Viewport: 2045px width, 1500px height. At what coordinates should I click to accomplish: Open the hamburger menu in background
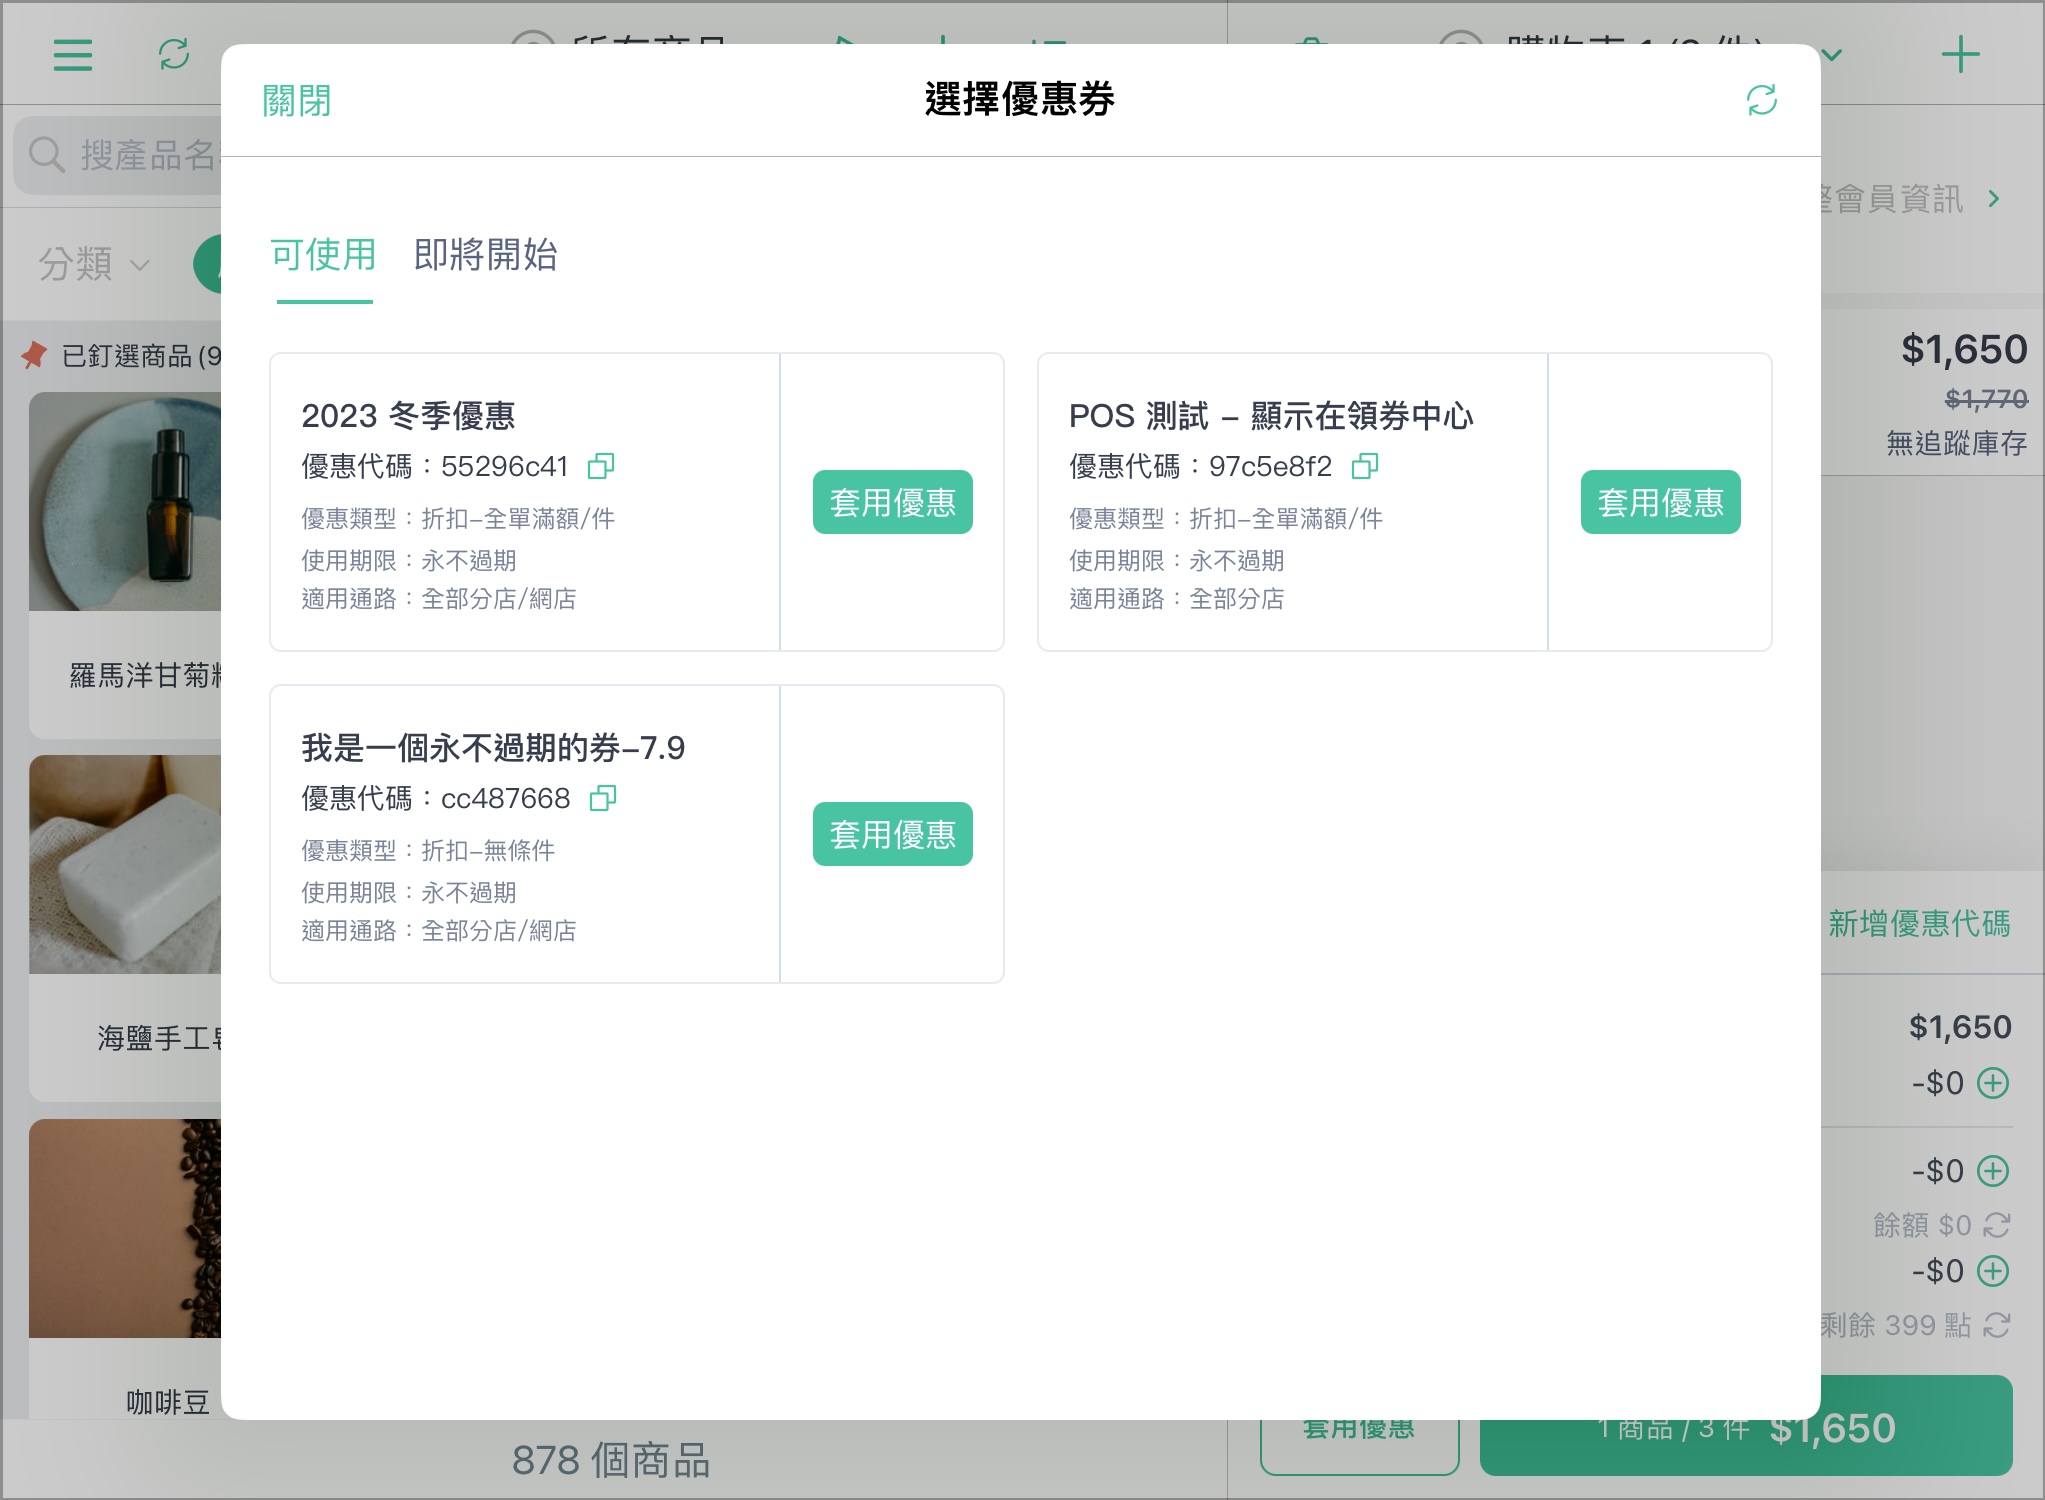[x=73, y=54]
